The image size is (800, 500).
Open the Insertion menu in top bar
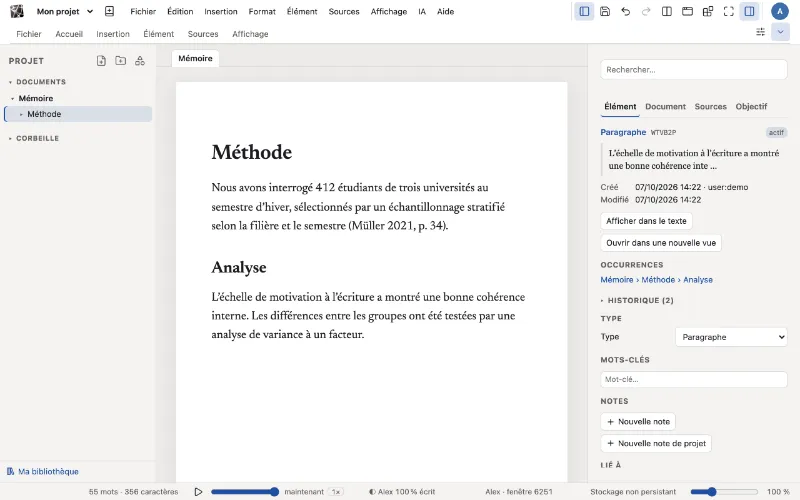tap(220, 11)
